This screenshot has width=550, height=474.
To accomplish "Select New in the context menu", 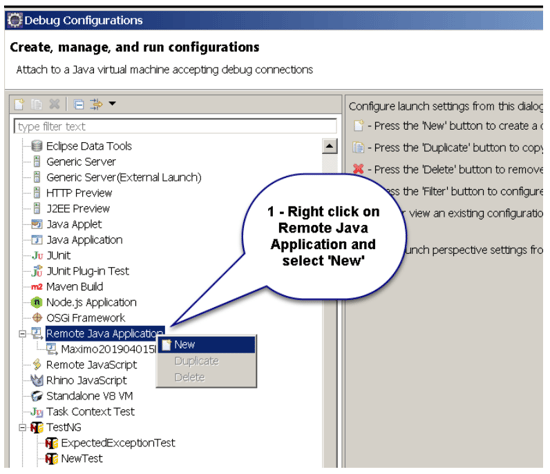I will 207,345.
